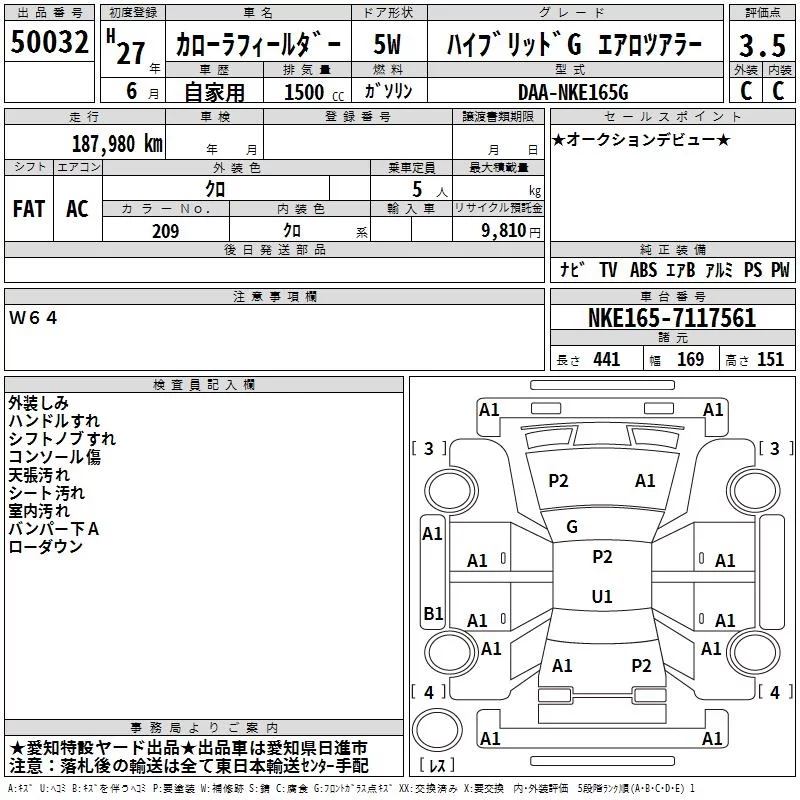Click the spare tire circle above レス

point(437,729)
